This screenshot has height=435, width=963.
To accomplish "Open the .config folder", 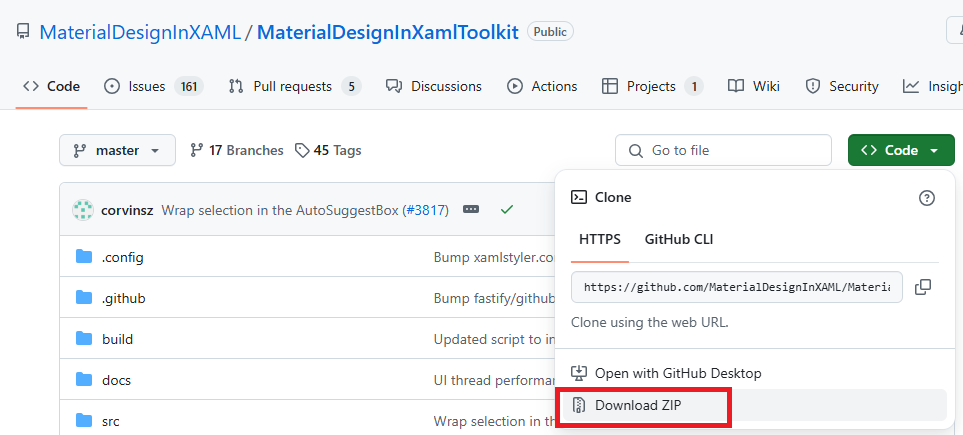I will coord(123,257).
